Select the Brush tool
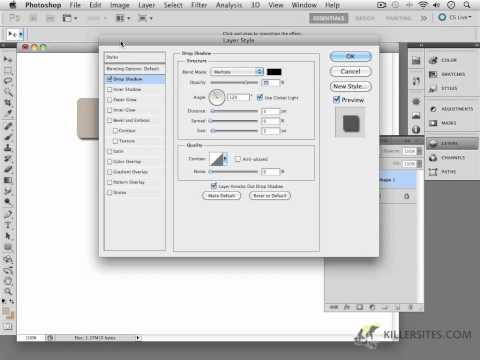Viewport: 480px width, 360px height. pos(7,137)
